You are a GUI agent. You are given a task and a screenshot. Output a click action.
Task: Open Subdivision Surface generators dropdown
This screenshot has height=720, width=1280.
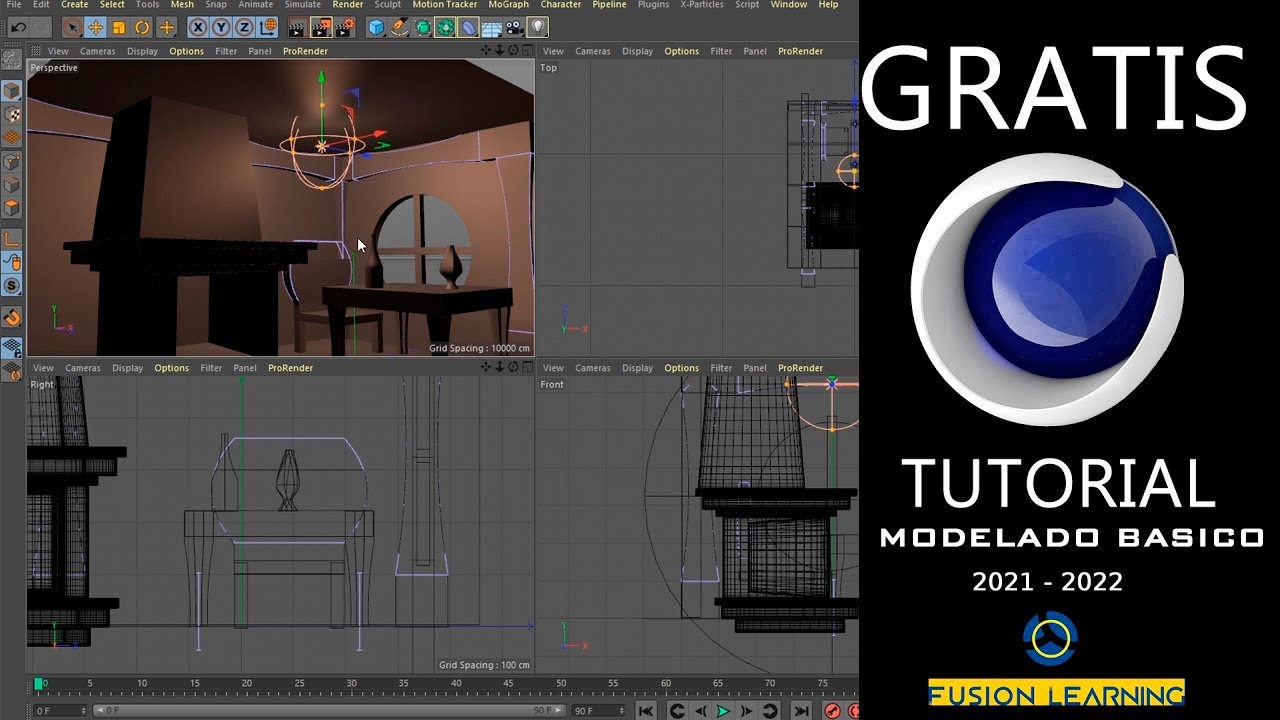click(422, 28)
